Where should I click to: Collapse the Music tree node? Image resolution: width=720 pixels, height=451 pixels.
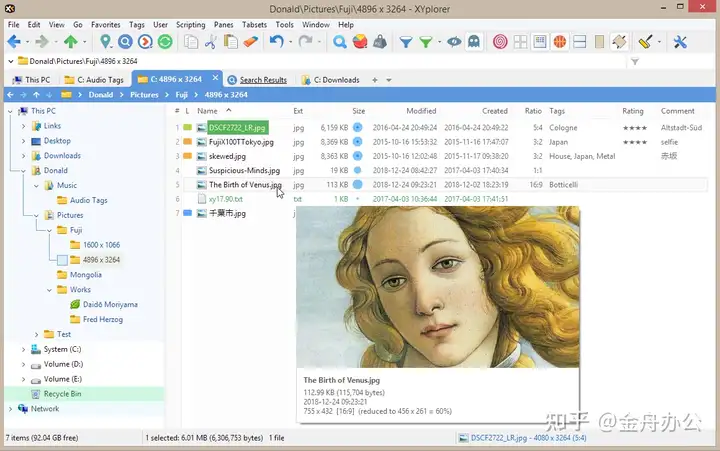tap(36, 186)
